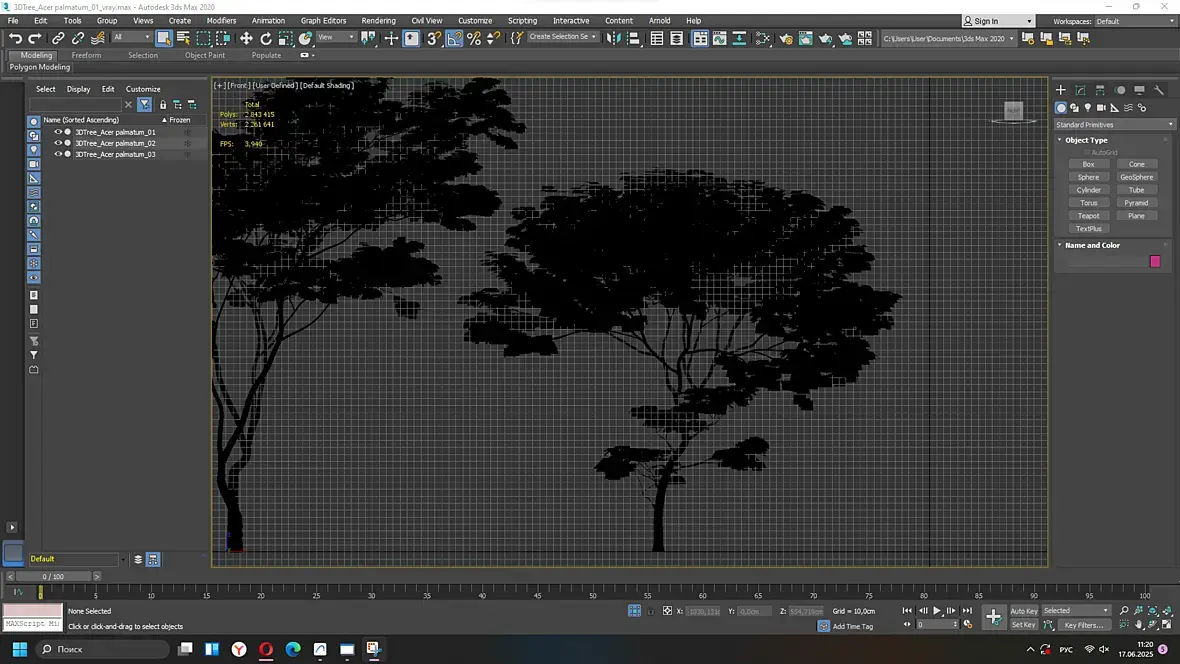Screen dimensions: 1180x664
Task: Click the pink object color swatch
Action: [1155, 261]
